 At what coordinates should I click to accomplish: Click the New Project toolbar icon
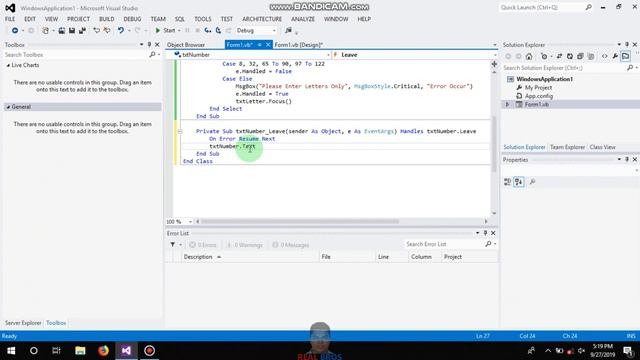pyautogui.click(x=45, y=31)
